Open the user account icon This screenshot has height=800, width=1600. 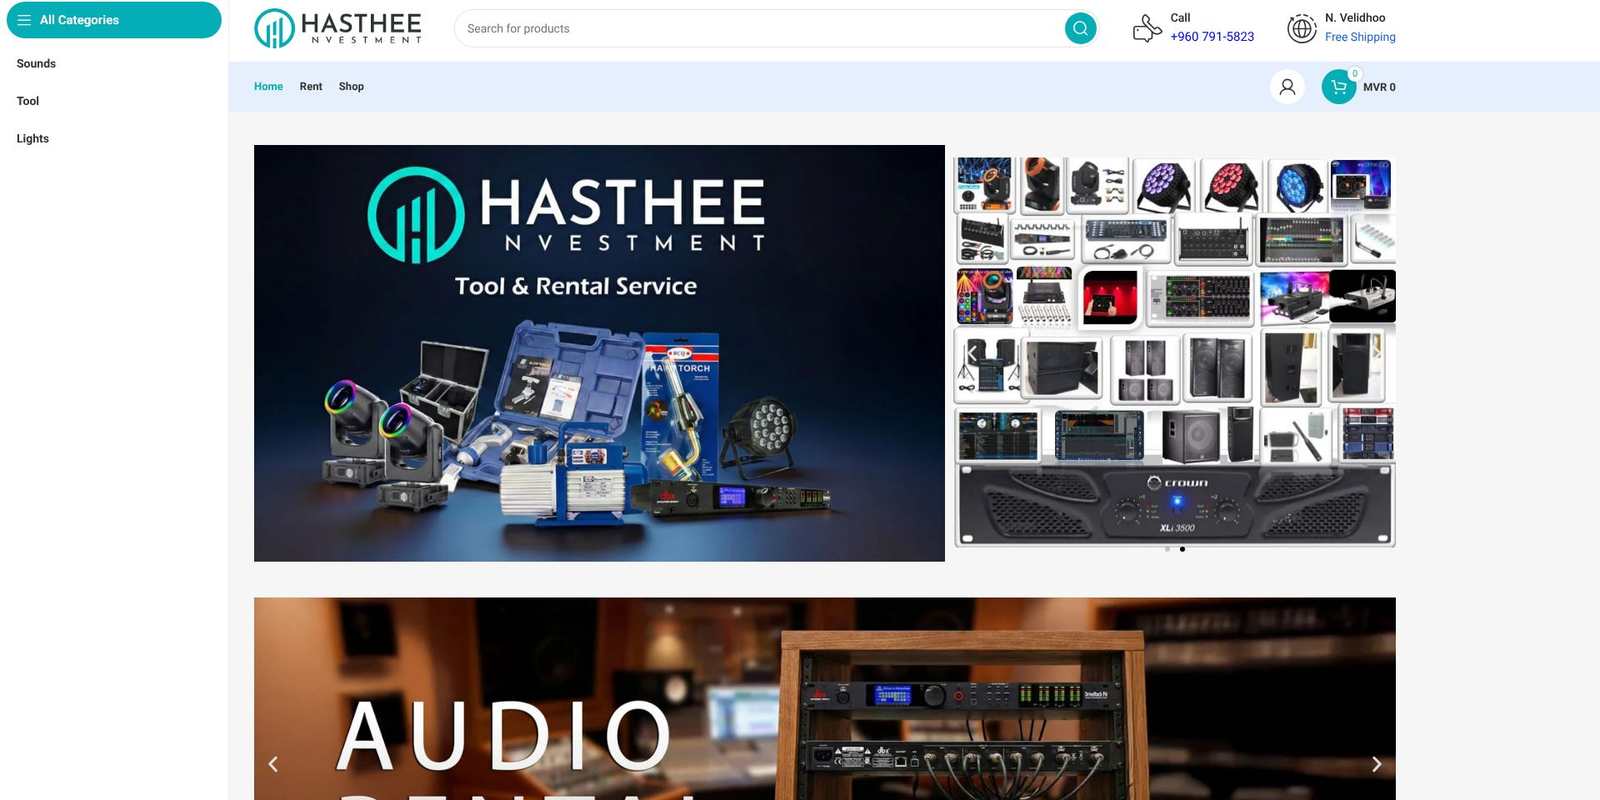[1287, 87]
